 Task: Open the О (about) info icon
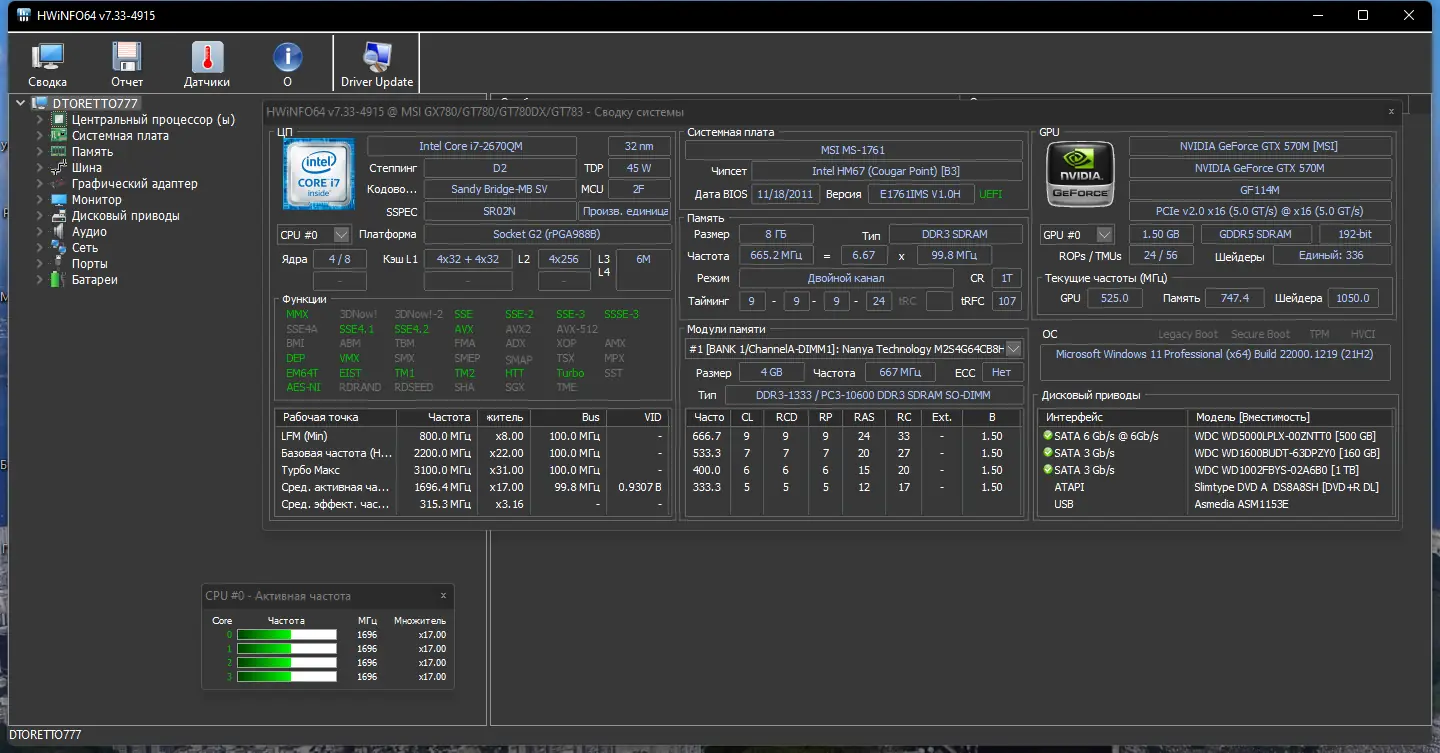point(287,64)
